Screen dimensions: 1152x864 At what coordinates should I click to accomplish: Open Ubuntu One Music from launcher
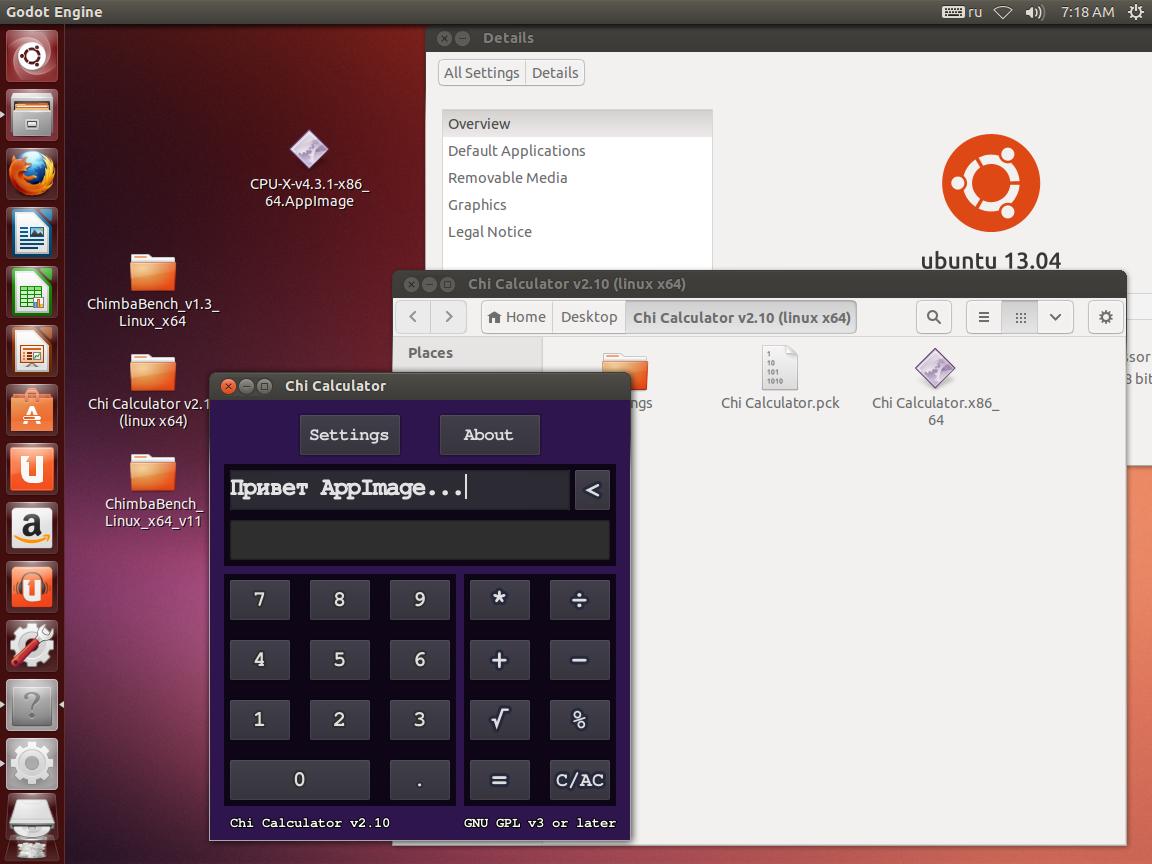32,587
